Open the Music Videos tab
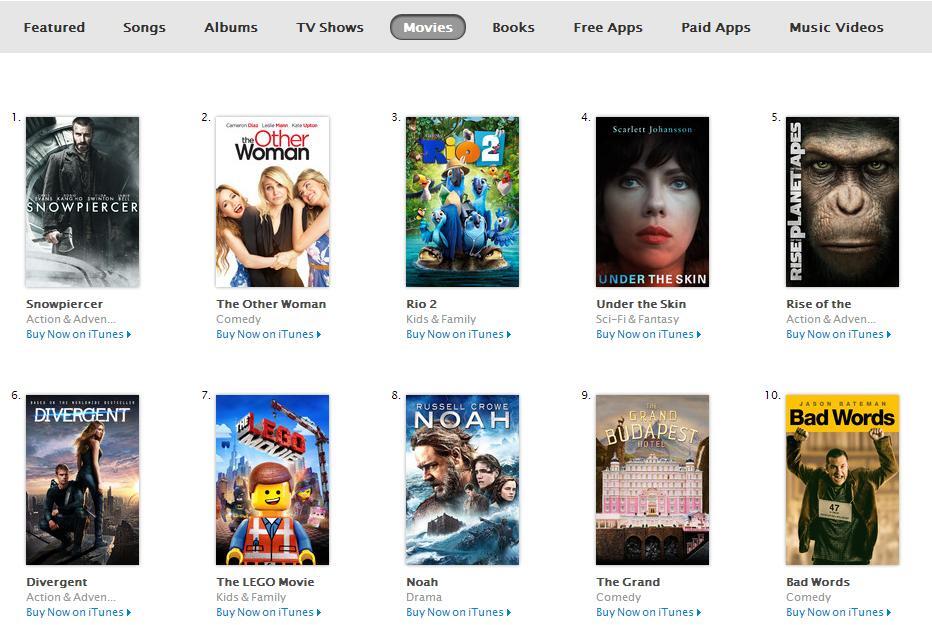Viewport: 932px width, 625px height. coord(836,27)
